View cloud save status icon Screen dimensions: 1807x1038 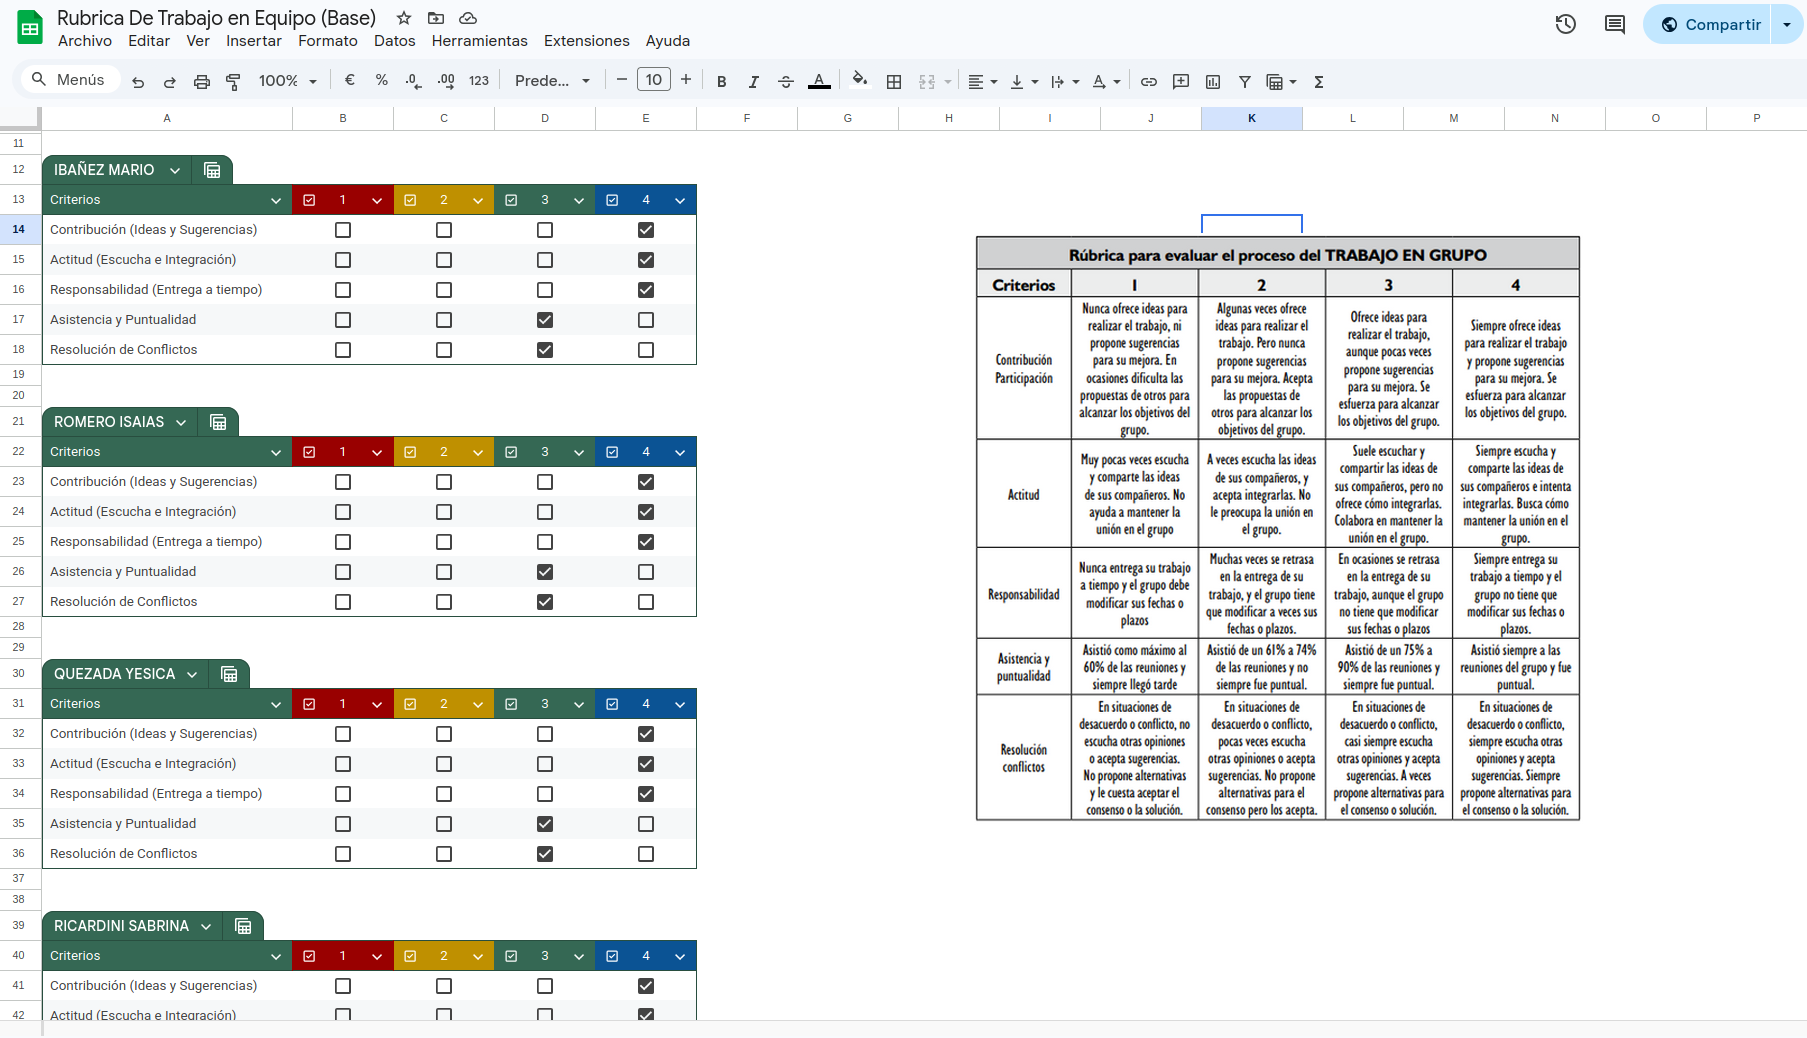pyautogui.click(x=468, y=18)
